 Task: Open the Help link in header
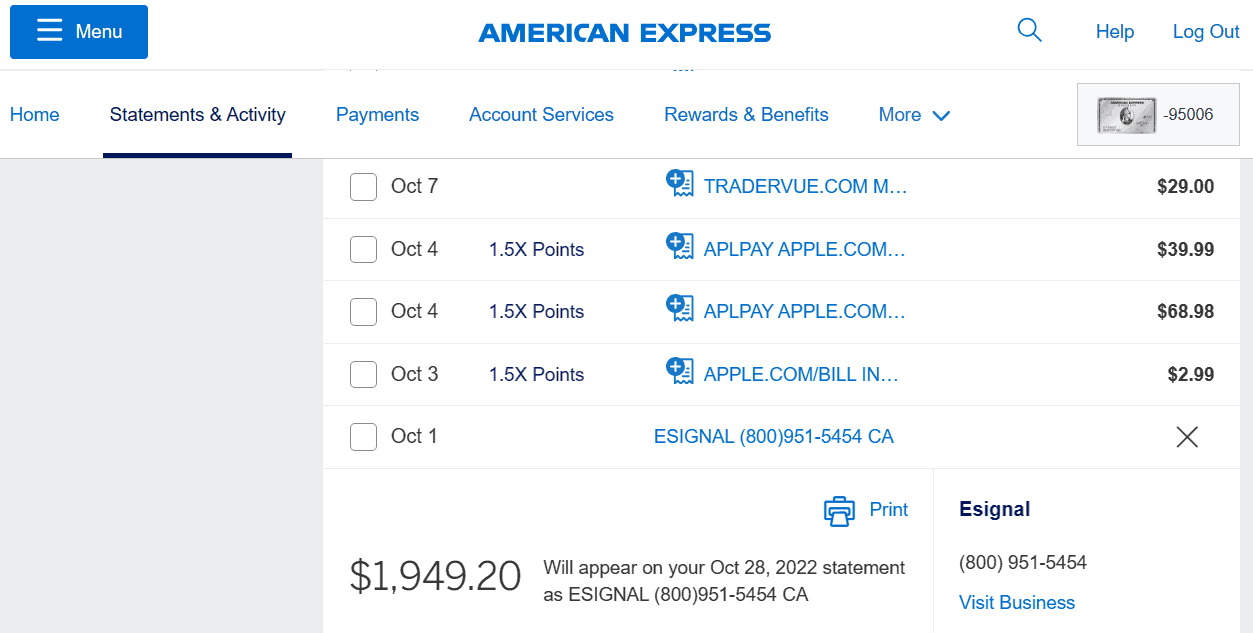(1115, 32)
